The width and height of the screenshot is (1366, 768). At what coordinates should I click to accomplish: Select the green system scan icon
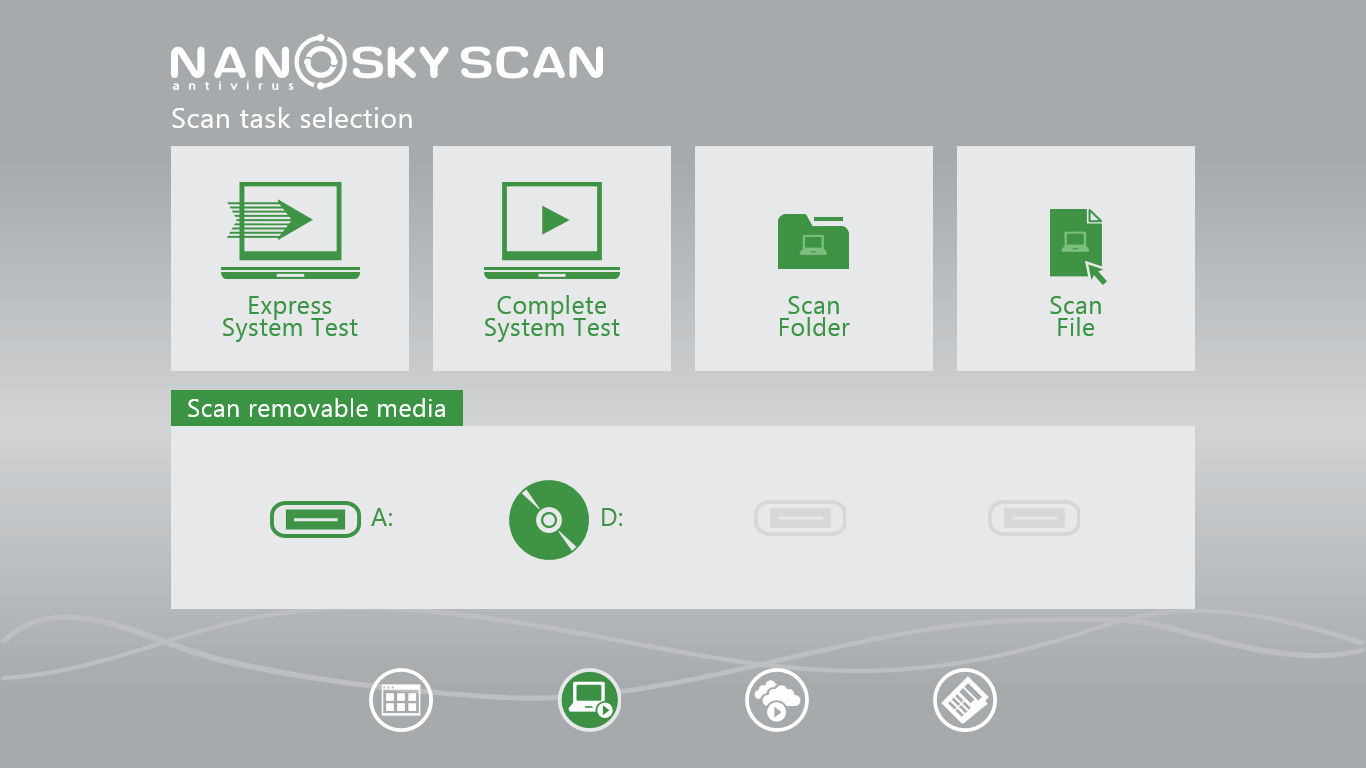[x=589, y=699]
